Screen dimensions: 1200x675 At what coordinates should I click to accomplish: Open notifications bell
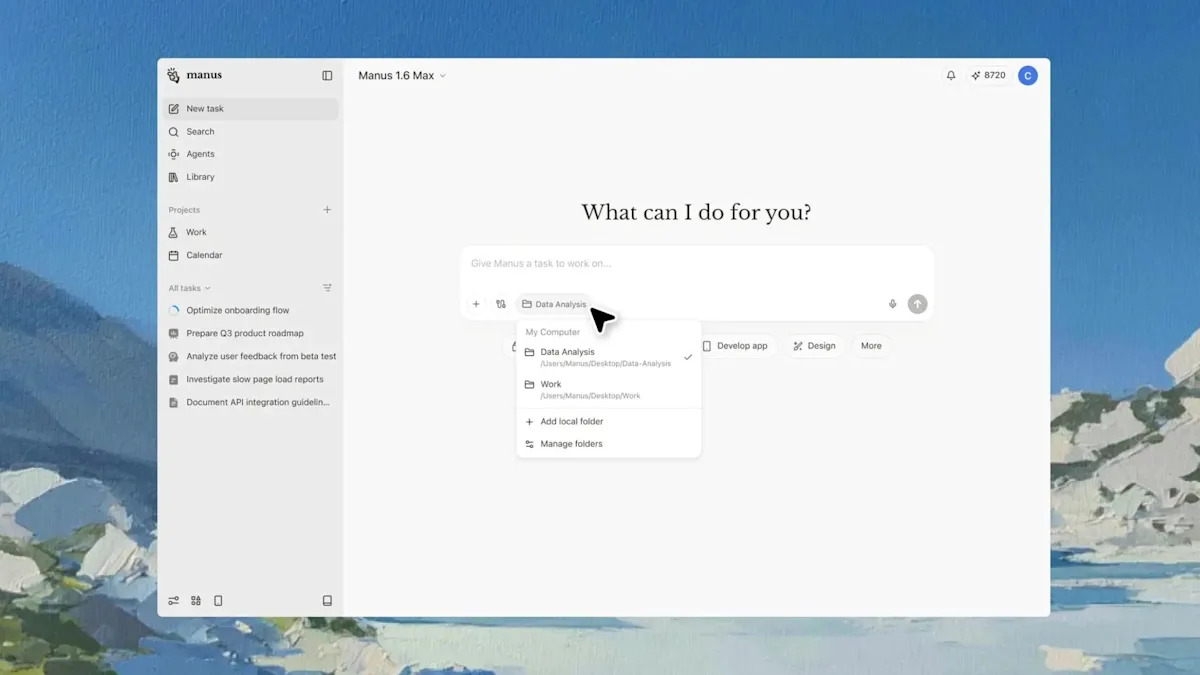pos(950,76)
